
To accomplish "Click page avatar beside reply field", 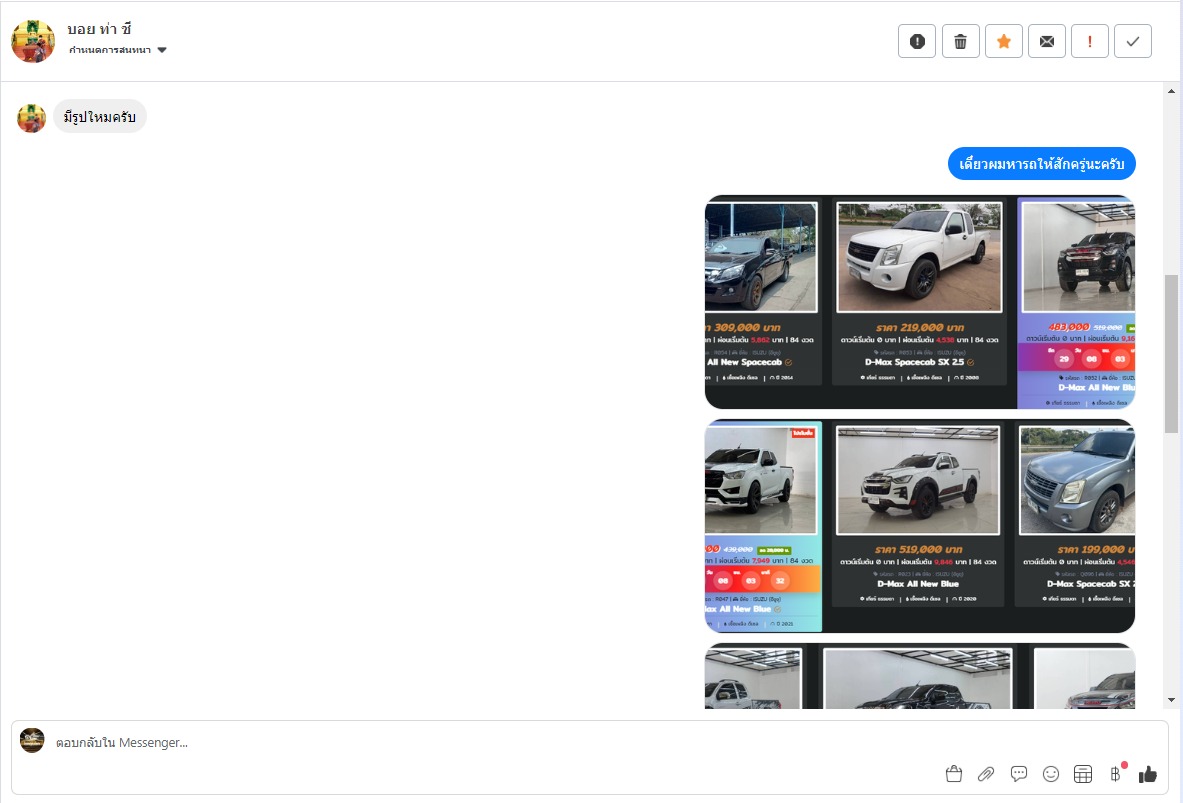I will click(32, 740).
